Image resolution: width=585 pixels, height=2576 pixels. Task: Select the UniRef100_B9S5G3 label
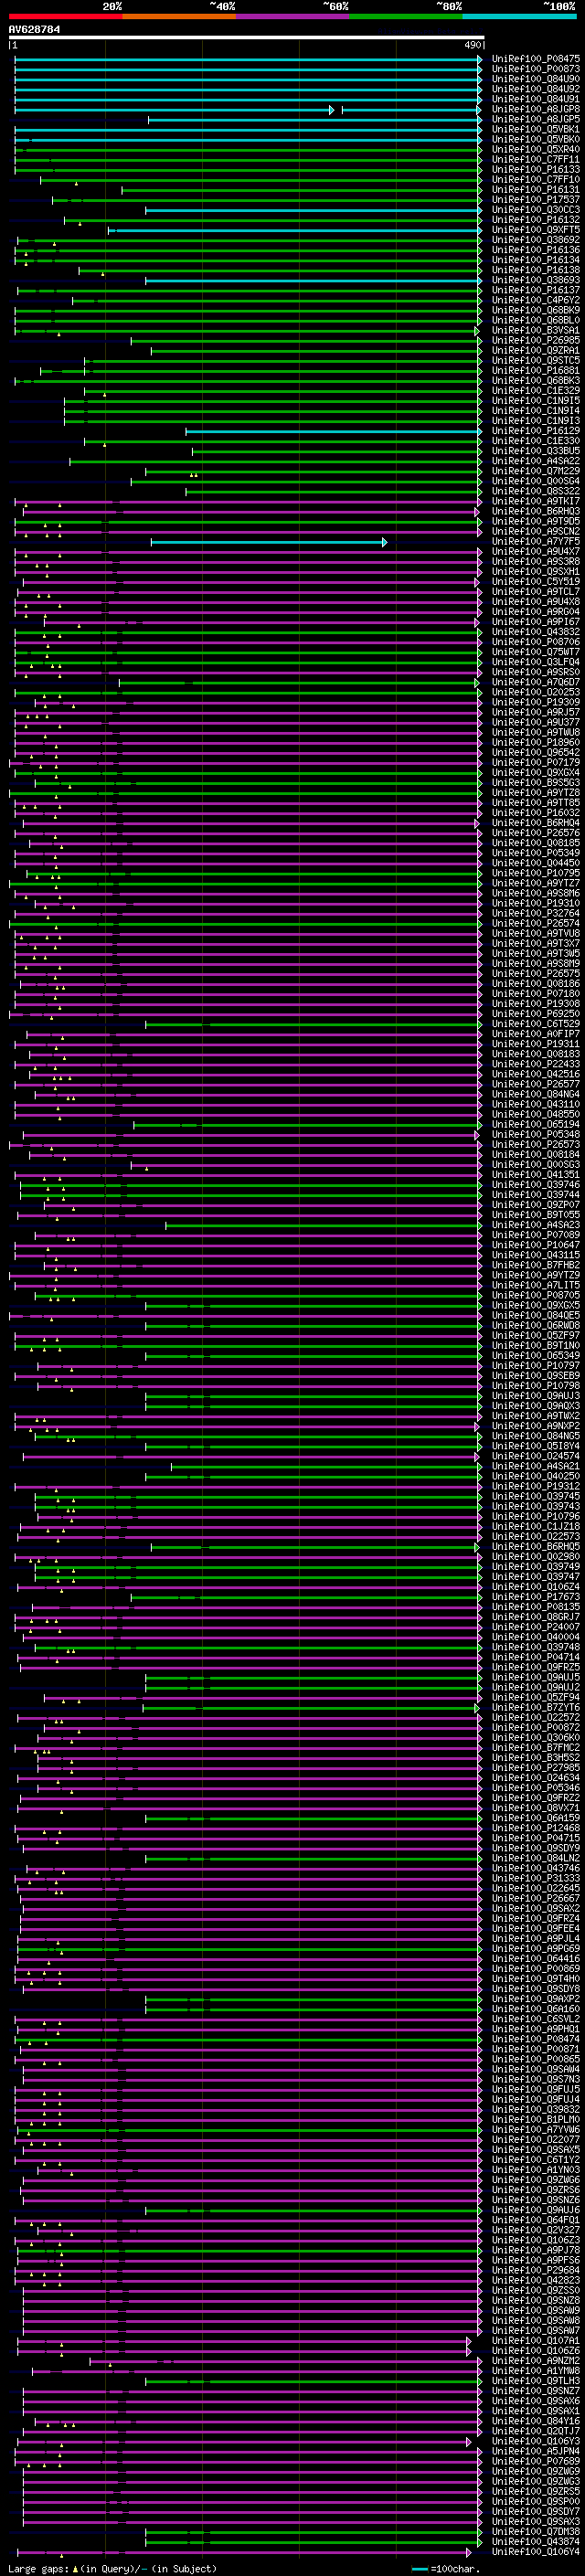(x=536, y=783)
